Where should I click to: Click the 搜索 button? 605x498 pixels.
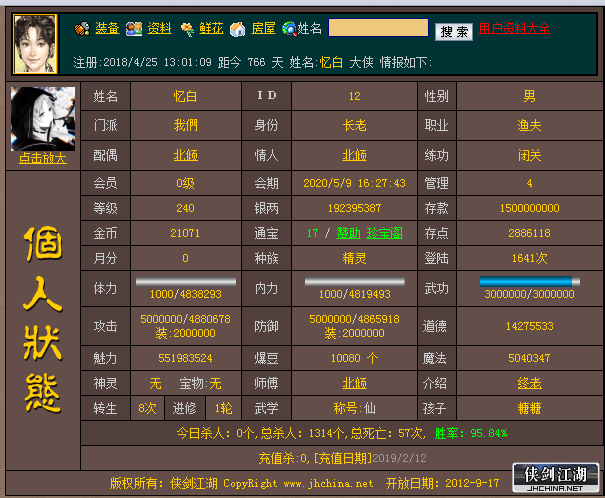tap(454, 32)
